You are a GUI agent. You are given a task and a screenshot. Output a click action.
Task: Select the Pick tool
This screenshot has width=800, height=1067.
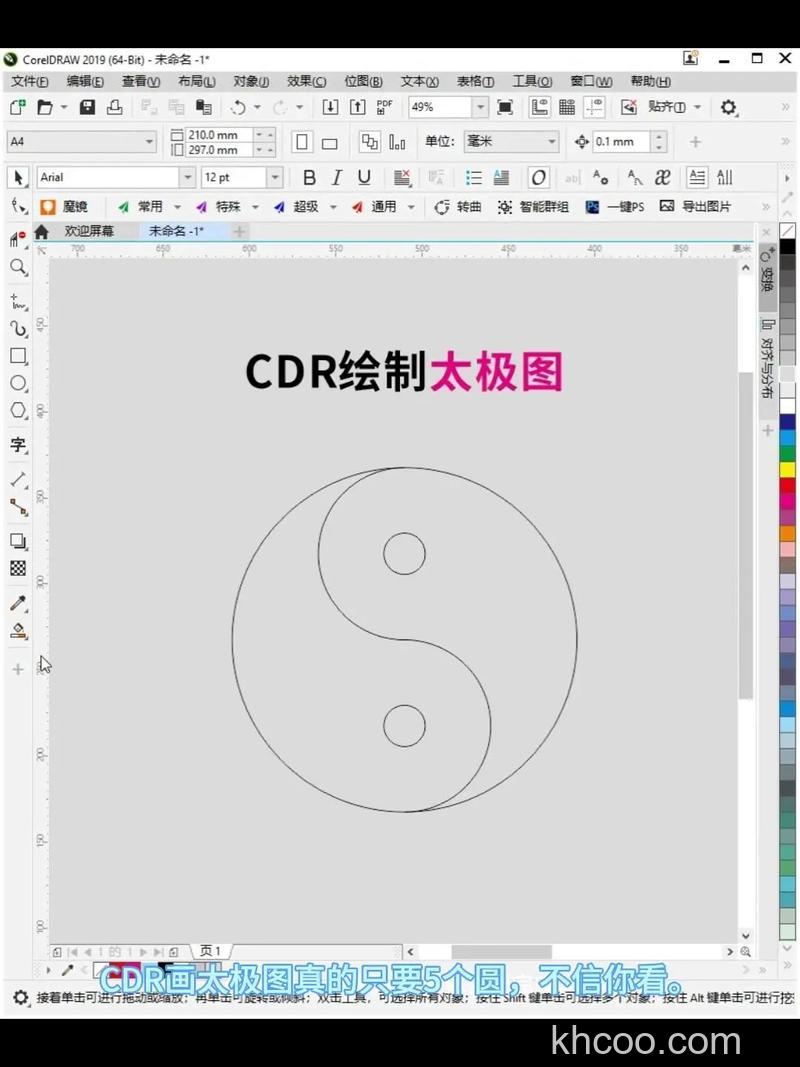[x=17, y=178]
